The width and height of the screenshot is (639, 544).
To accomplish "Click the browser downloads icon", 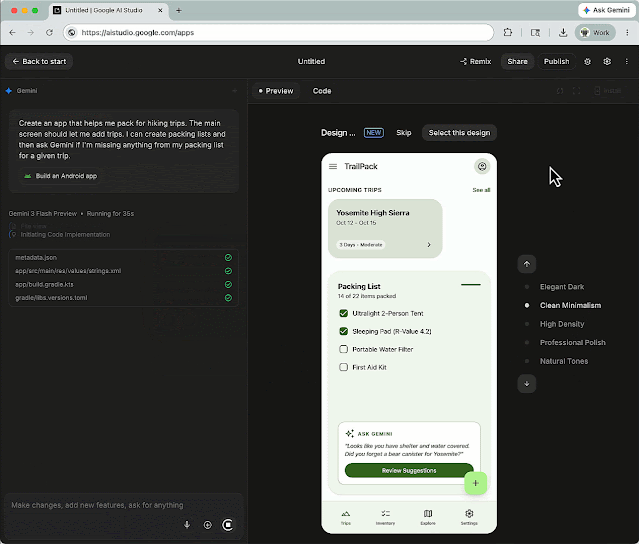I will [563, 32].
